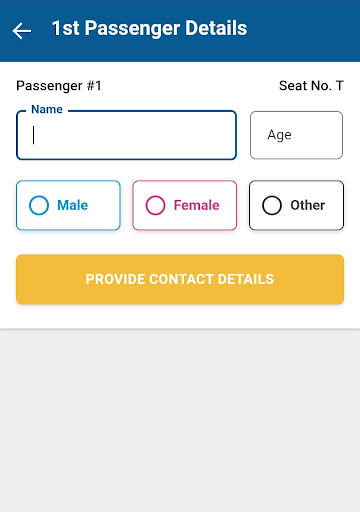Viewport: 360px width, 512px height.
Task: Focus the Name text field
Action: pos(126,135)
